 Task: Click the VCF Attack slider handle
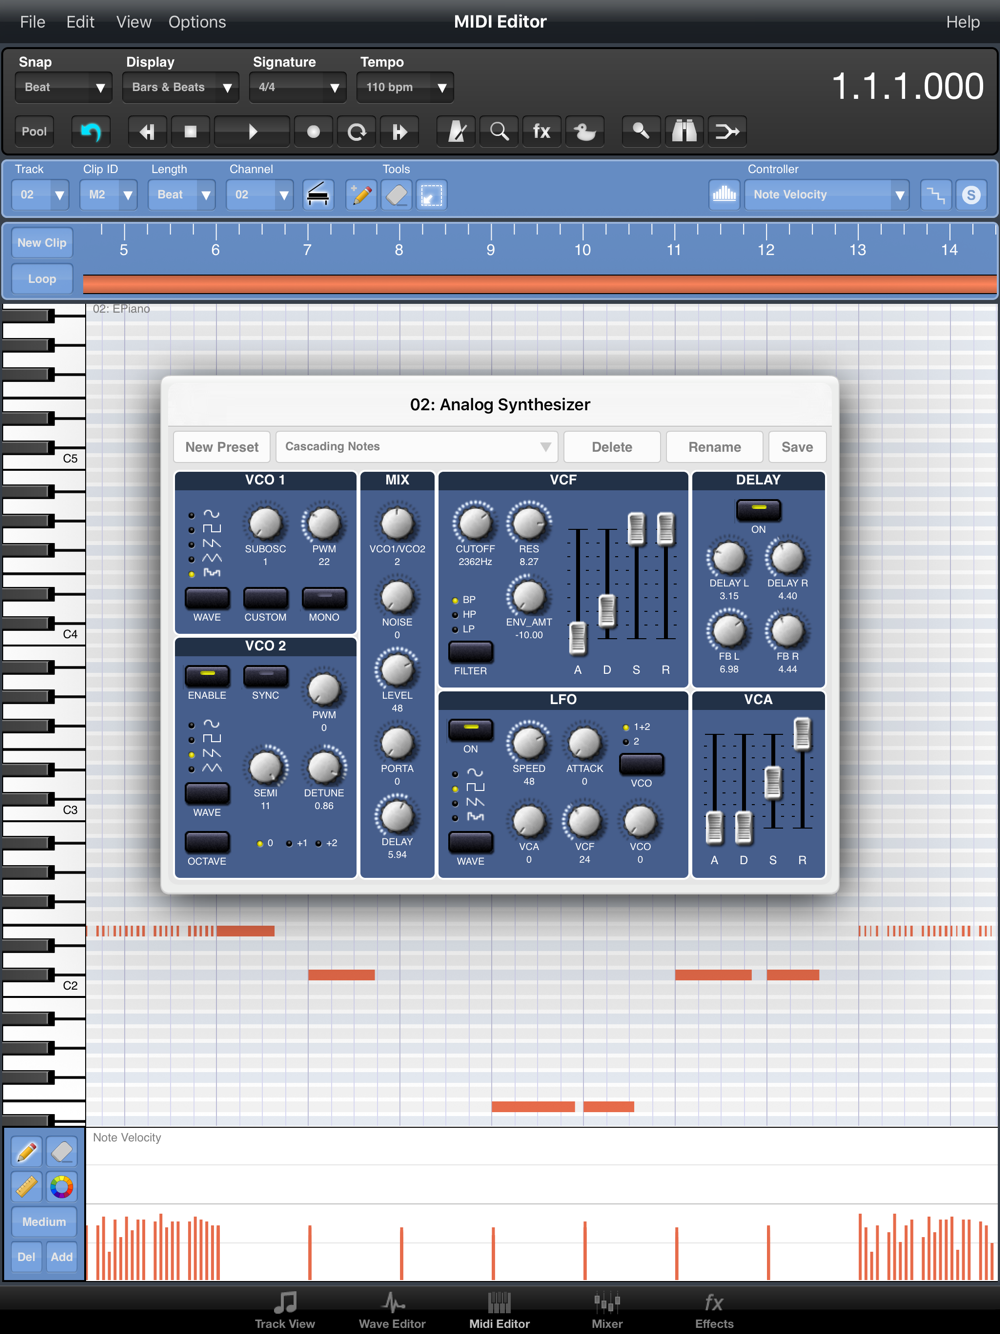click(578, 636)
